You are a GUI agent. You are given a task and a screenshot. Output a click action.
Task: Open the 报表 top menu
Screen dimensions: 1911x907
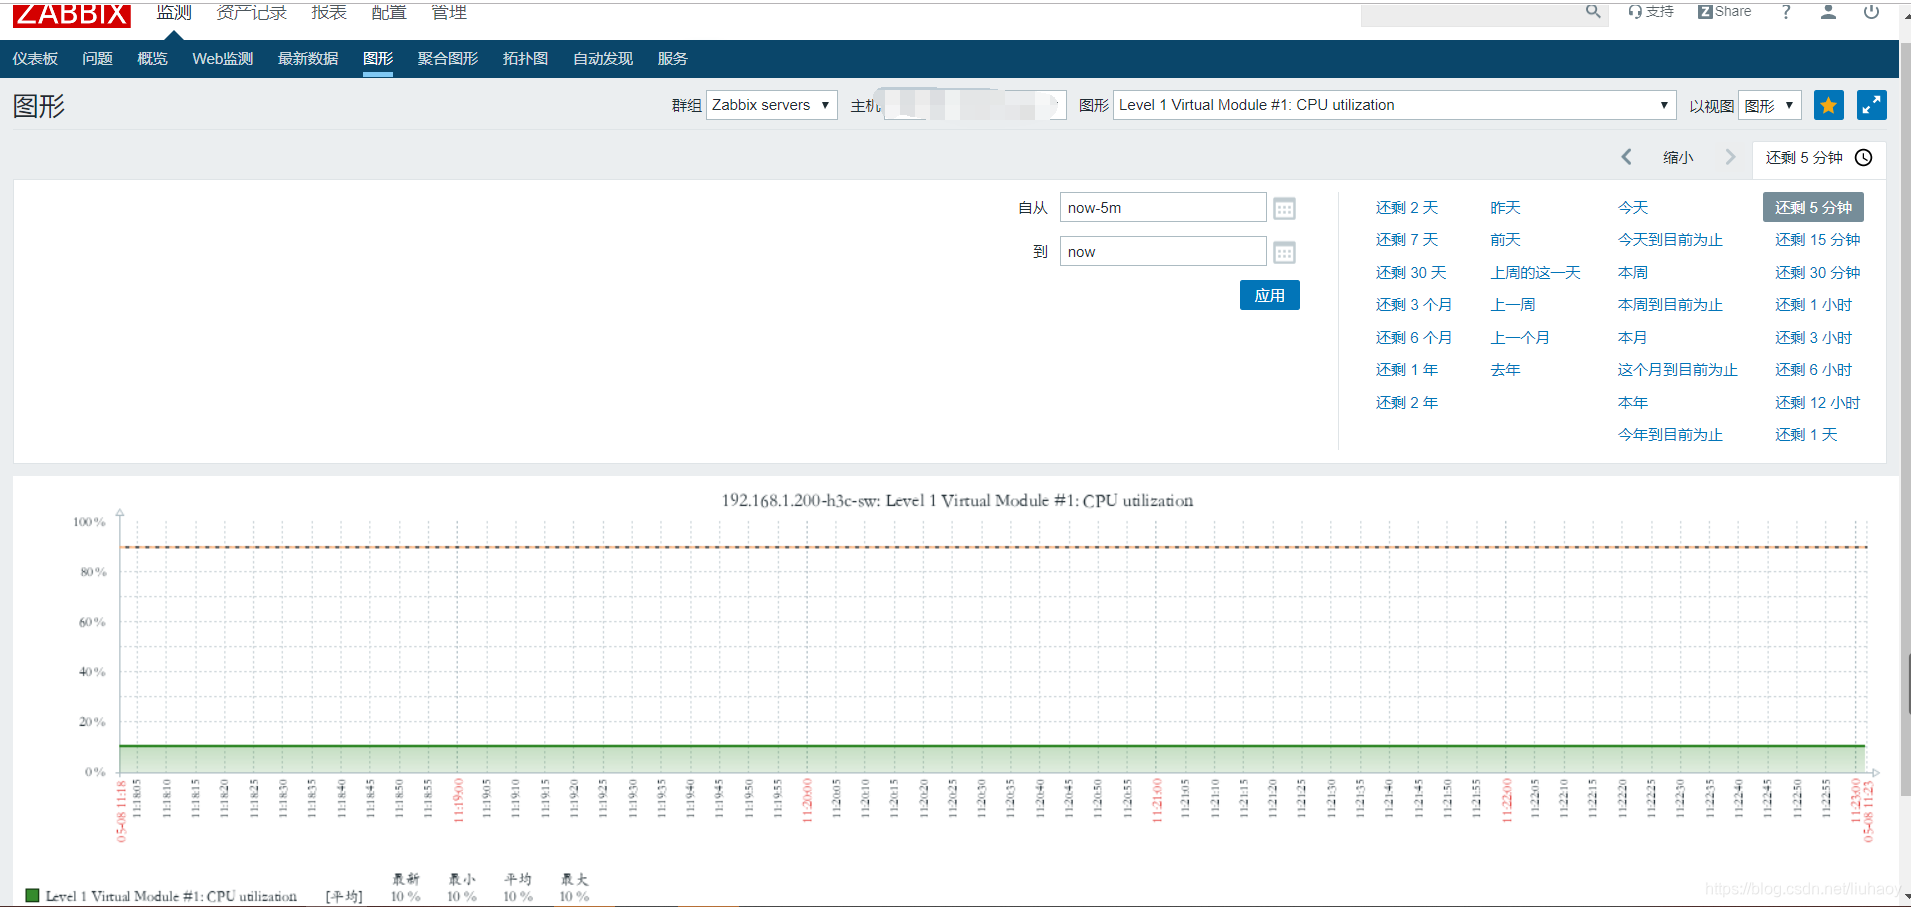(x=329, y=12)
